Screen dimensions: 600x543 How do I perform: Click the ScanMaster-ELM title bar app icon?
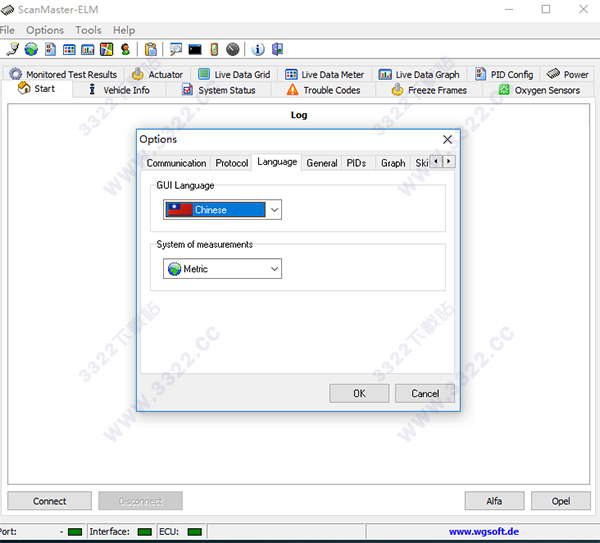point(7,10)
